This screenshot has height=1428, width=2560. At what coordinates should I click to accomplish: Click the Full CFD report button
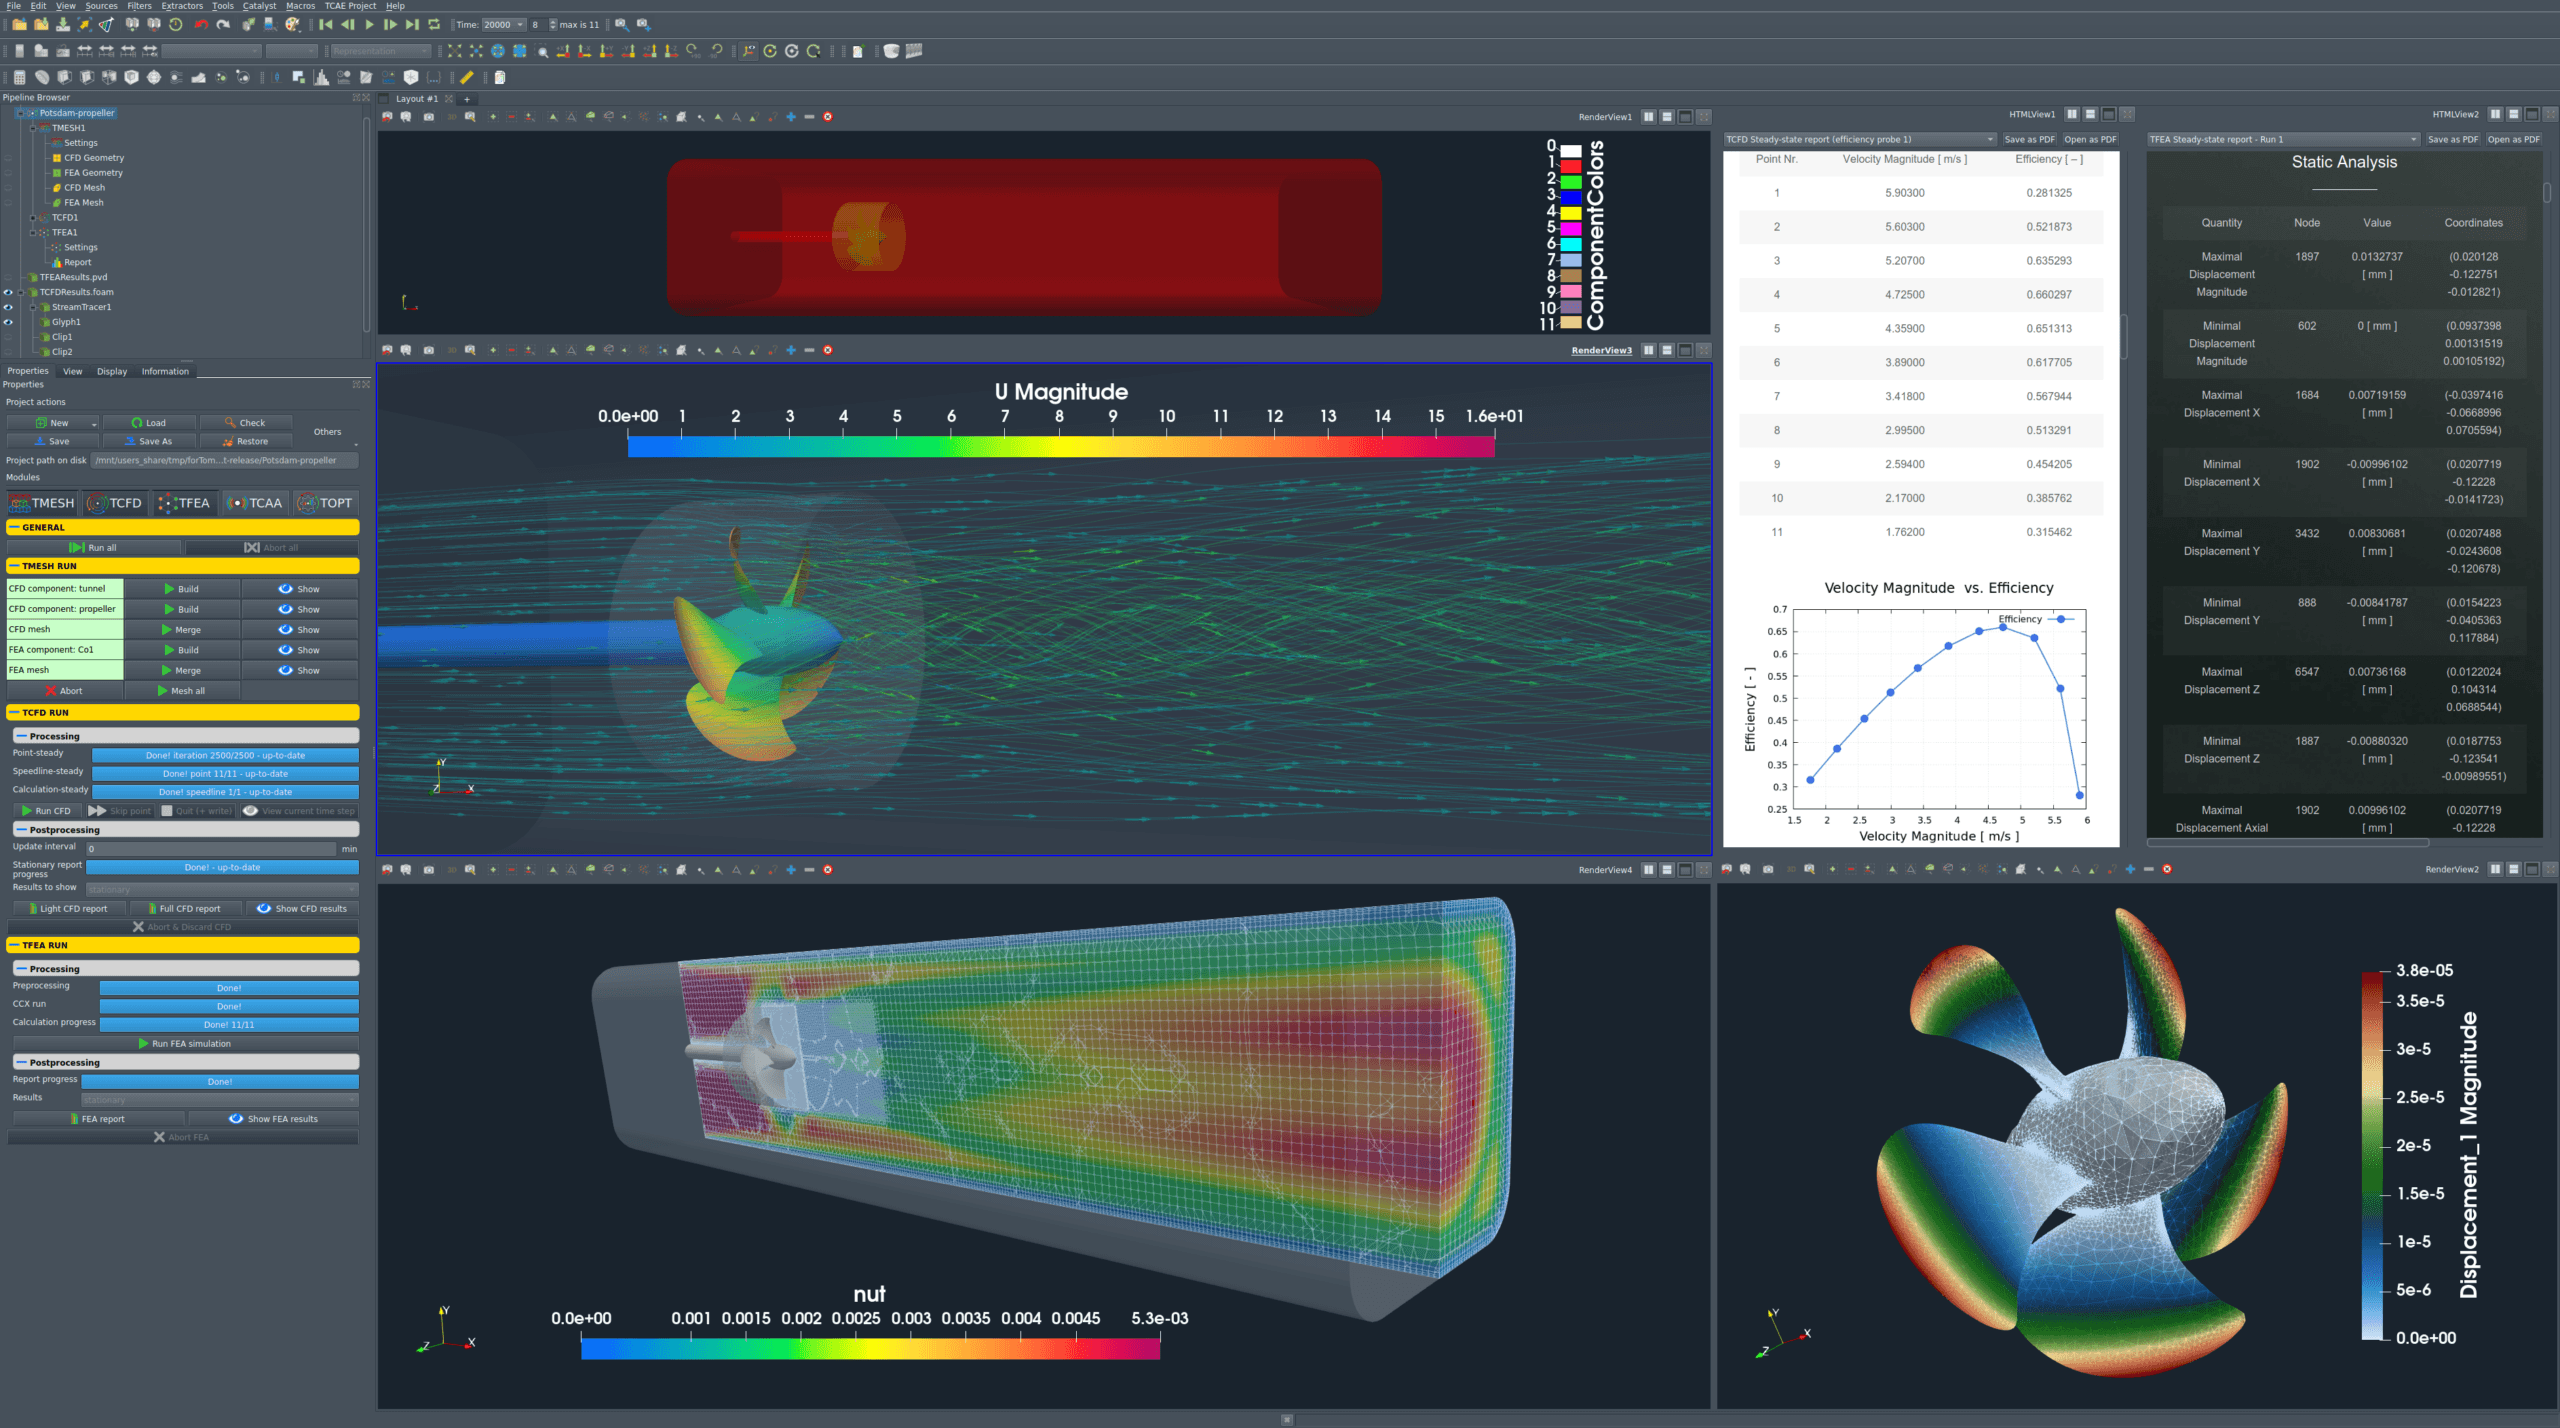coord(186,909)
